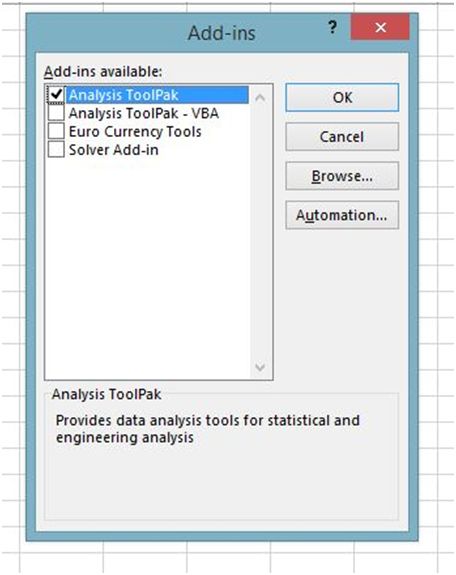Confirm selection with the OK button
The height and width of the screenshot is (575, 456).
click(342, 98)
